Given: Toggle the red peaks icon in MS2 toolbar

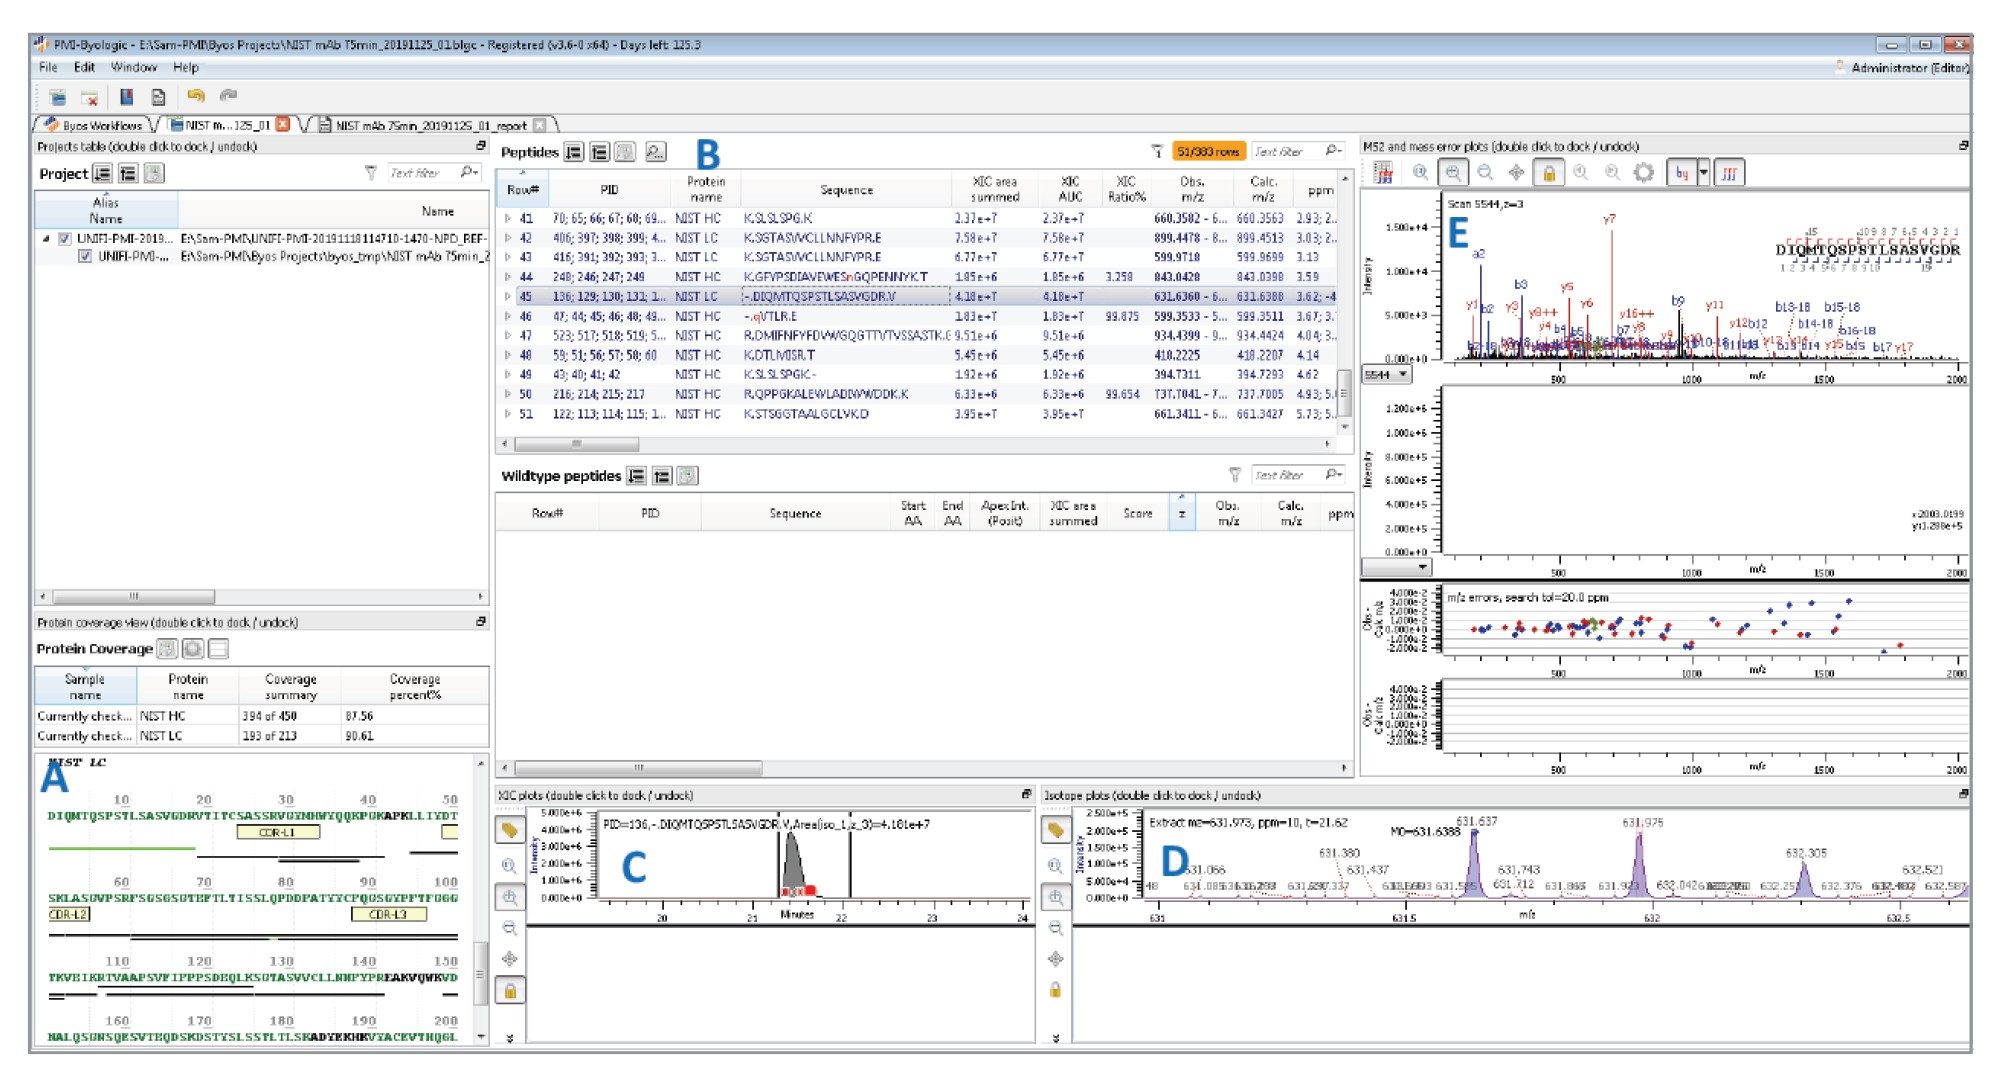Looking at the screenshot, I should click(x=1729, y=173).
